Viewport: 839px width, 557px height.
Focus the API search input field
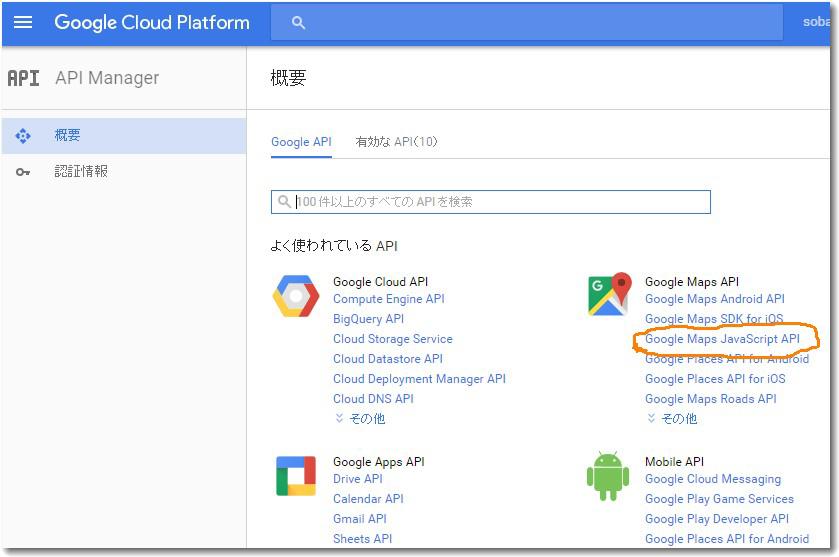point(491,202)
